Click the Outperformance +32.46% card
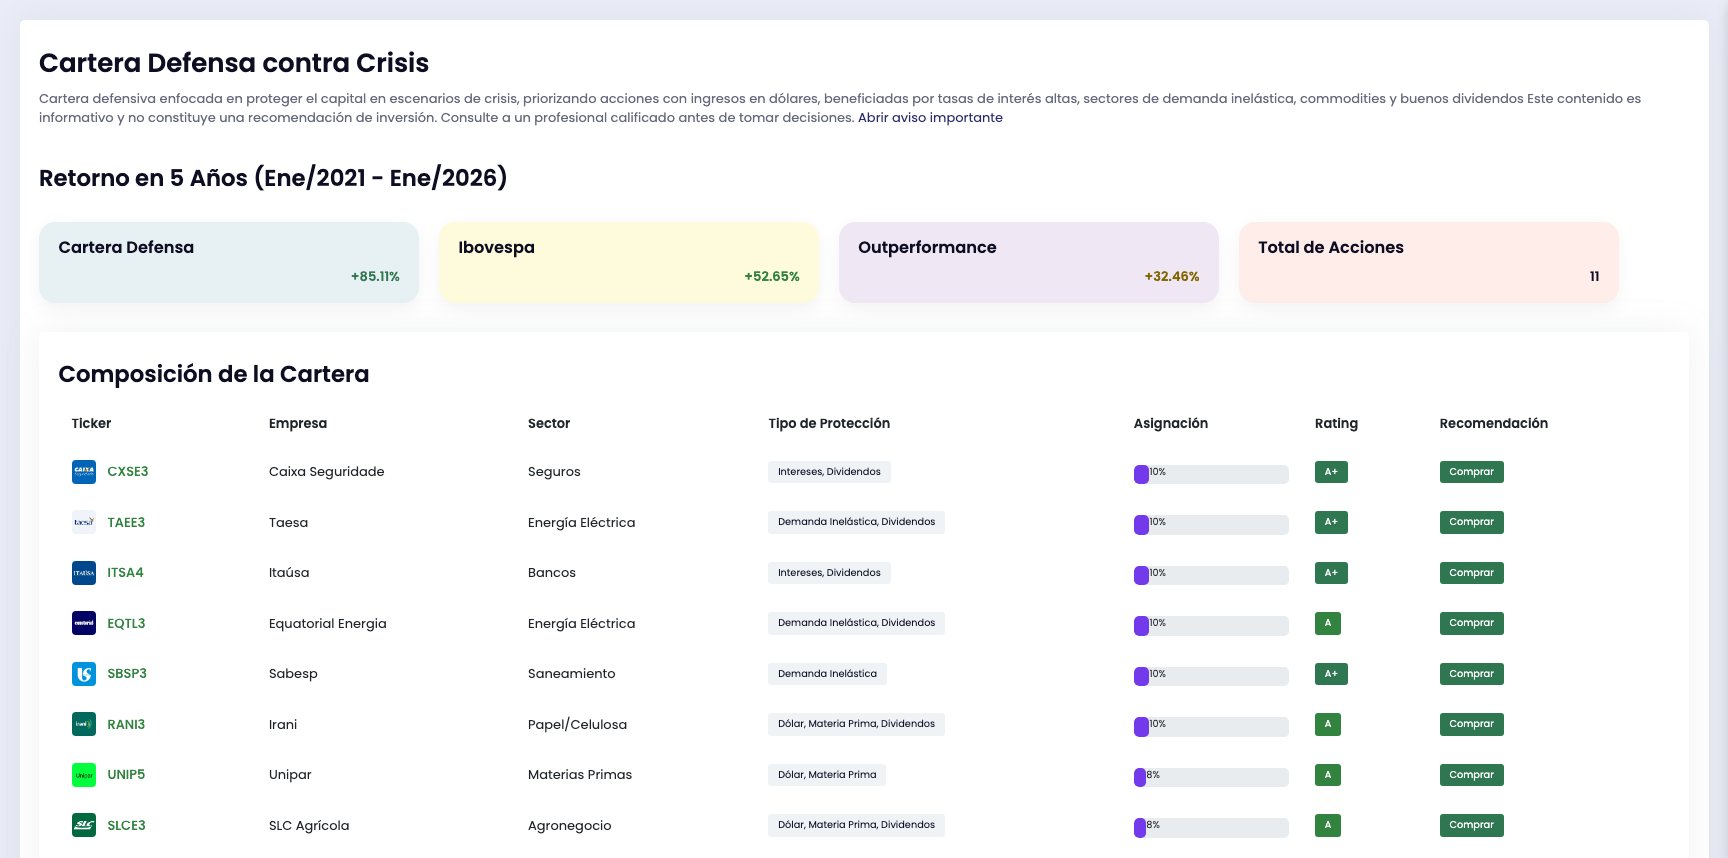 (x=1029, y=262)
